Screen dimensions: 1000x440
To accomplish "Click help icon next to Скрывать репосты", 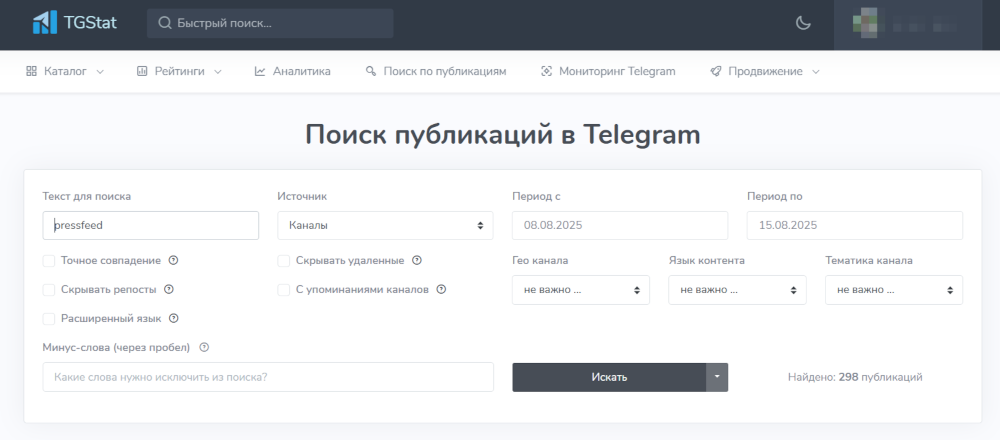I will tap(168, 289).
